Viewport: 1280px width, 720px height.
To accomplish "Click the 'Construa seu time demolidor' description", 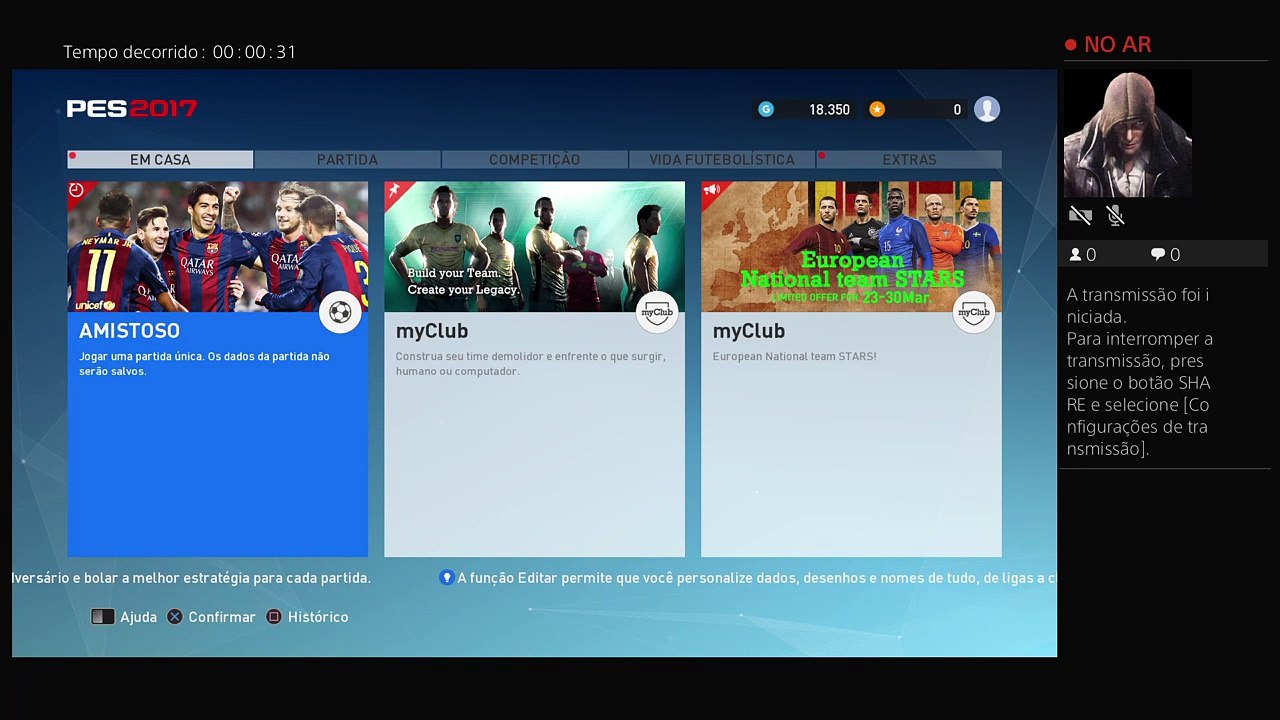I will [x=530, y=364].
